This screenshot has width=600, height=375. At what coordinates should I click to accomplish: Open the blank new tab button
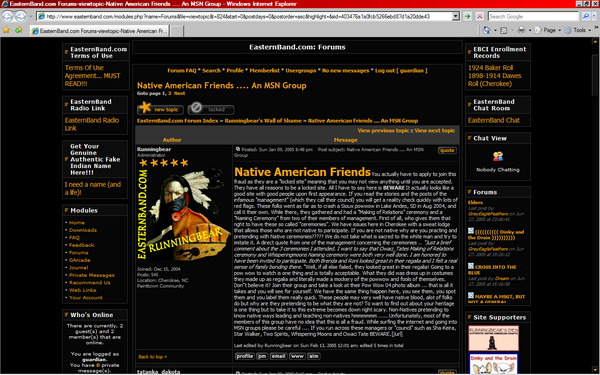tap(177, 31)
